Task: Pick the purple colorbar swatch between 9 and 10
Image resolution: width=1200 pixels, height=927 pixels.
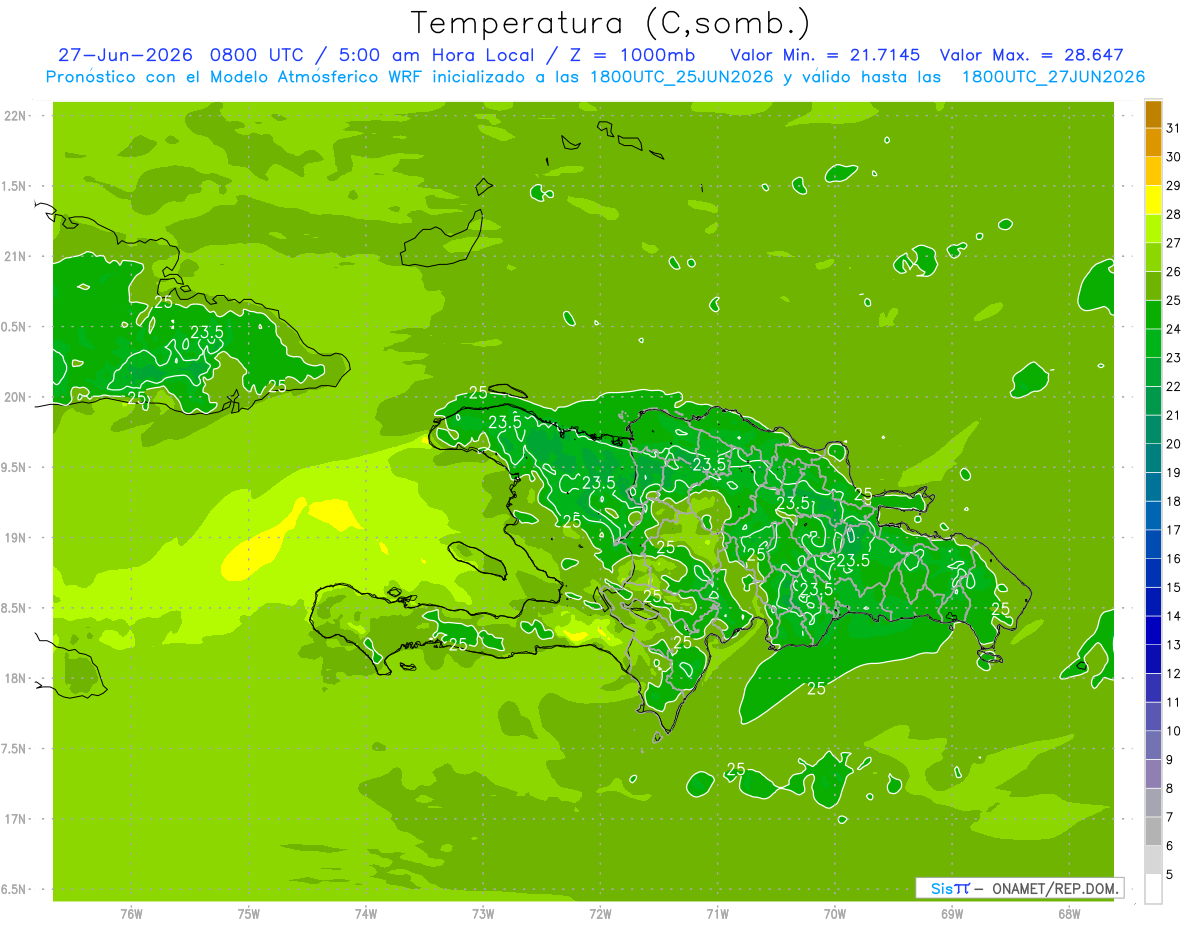Action: [x=1154, y=745]
